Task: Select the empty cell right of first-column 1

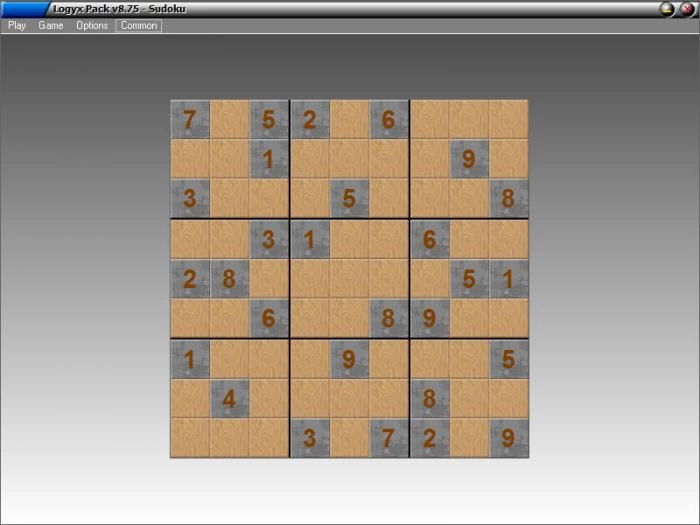Action: click(x=229, y=359)
